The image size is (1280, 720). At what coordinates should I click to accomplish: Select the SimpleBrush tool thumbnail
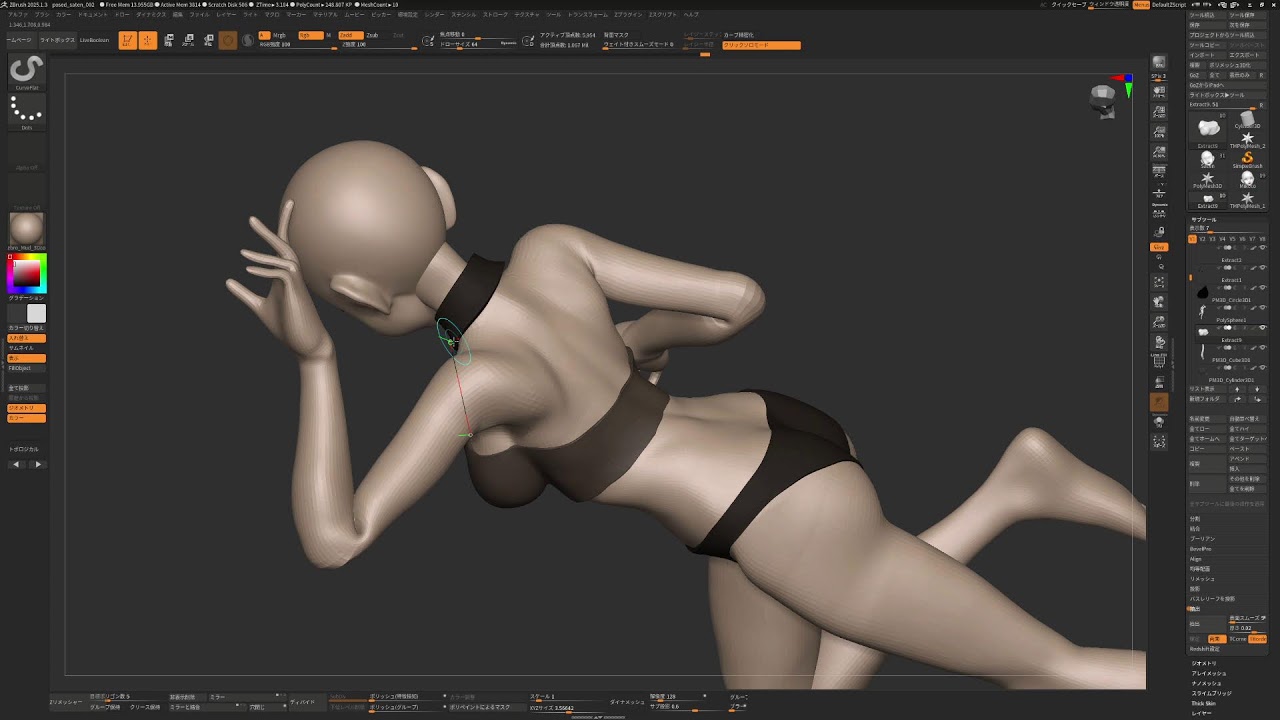1247,159
